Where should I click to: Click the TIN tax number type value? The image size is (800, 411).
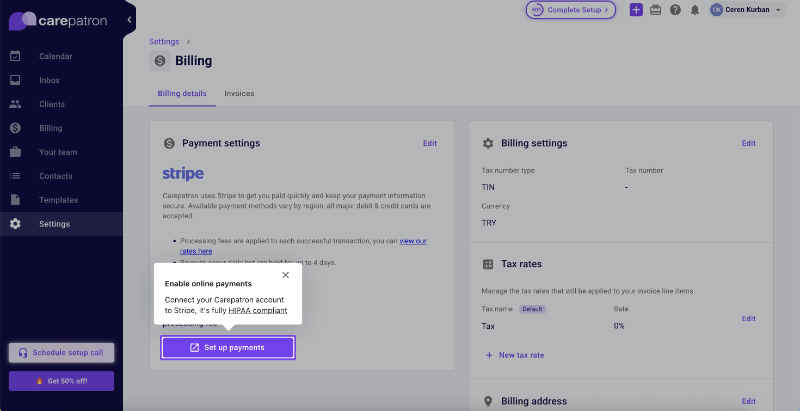coord(488,187)
